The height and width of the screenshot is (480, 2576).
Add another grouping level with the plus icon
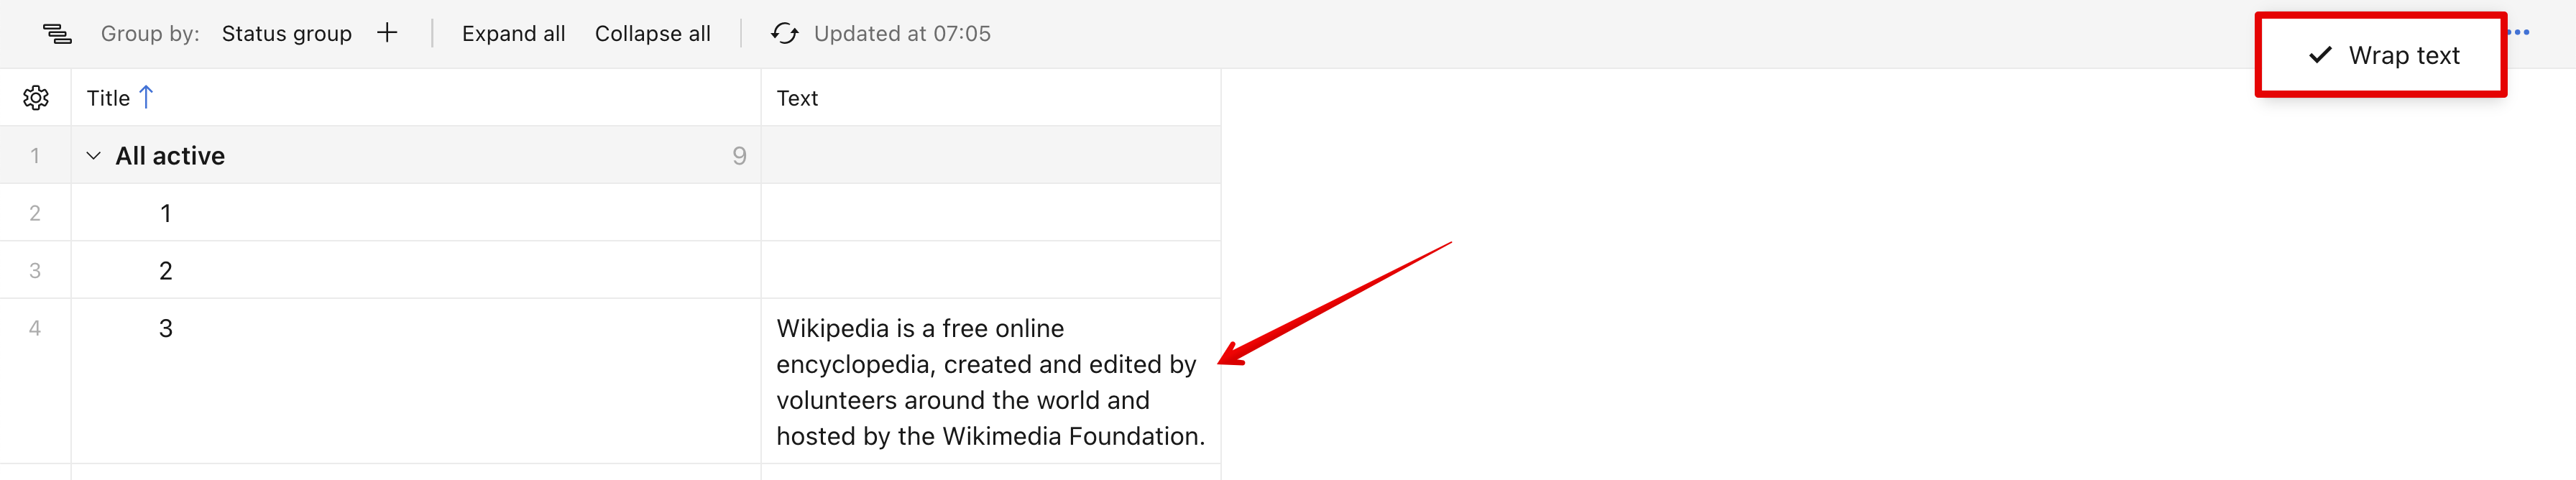point(387,33)
